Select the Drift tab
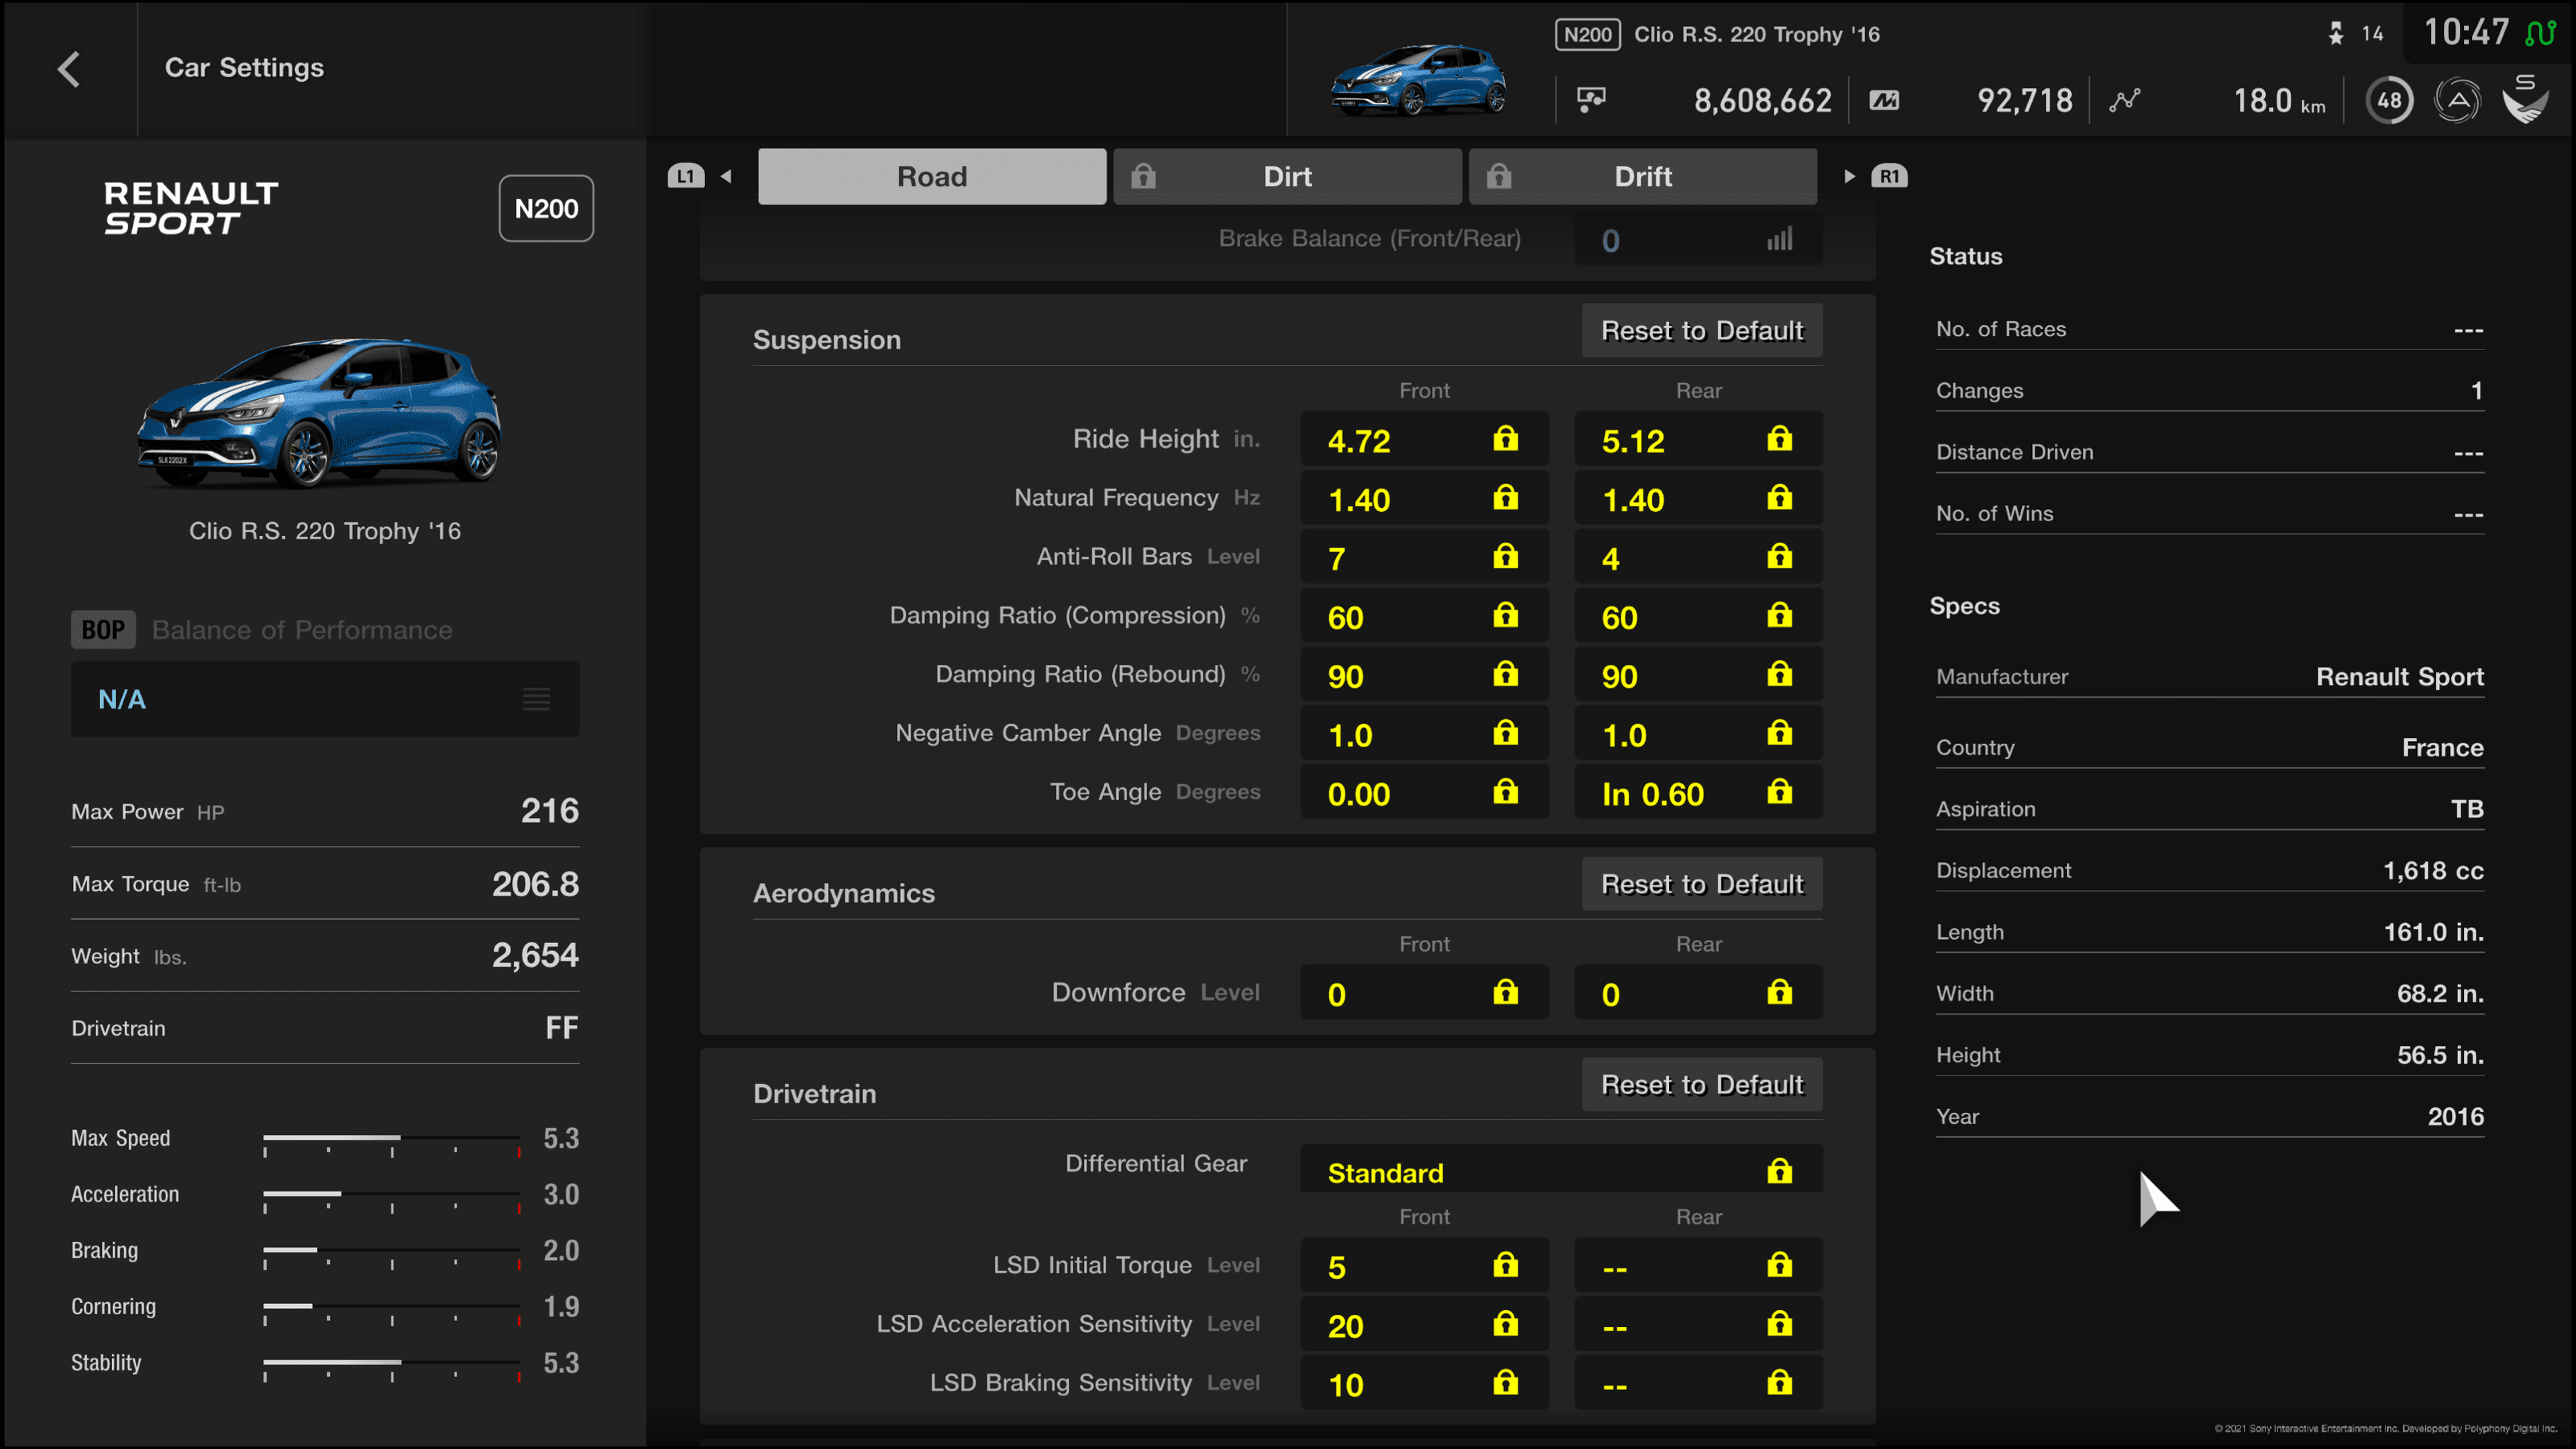This screenshot has width=2576, height=1449. [1642, 175]
